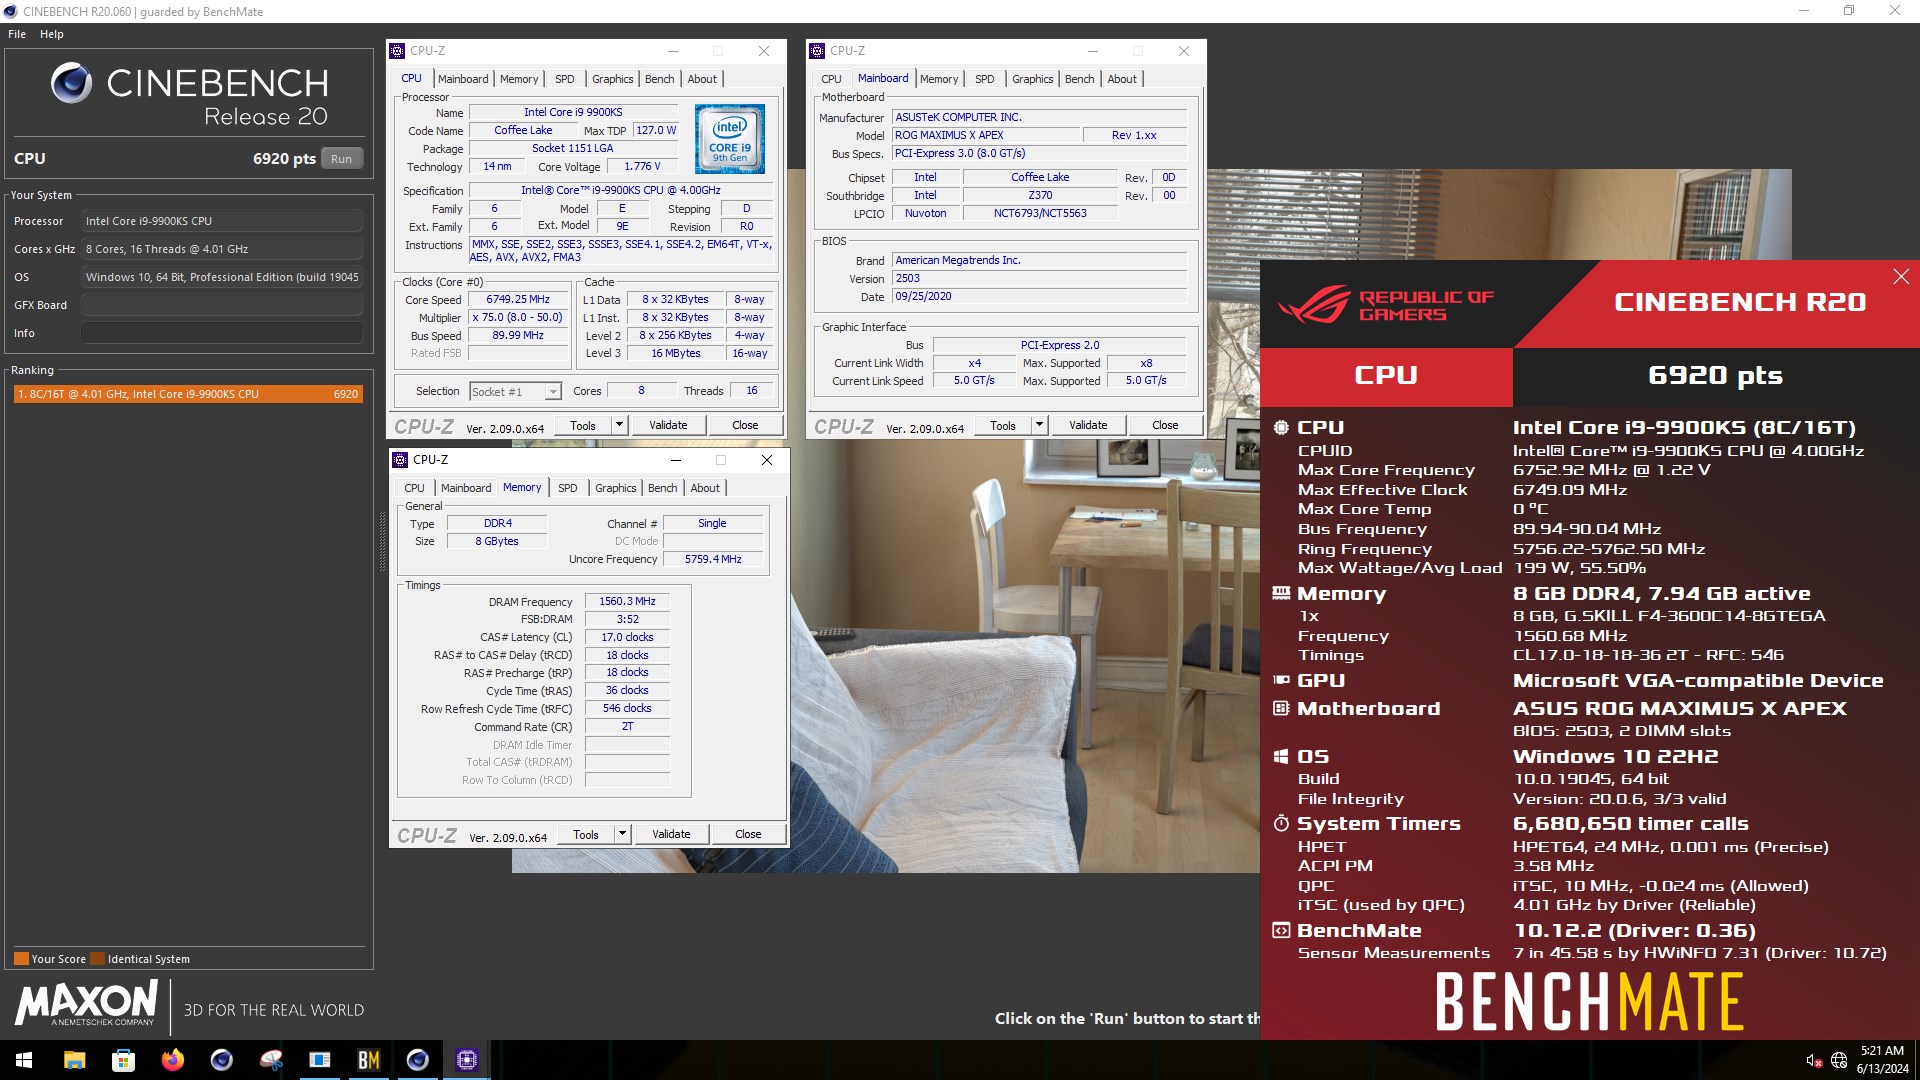Screen dimensions: 1920x1080
Task: Click the ROG Republic of Gamers logo
Action: coord(1385,304)
